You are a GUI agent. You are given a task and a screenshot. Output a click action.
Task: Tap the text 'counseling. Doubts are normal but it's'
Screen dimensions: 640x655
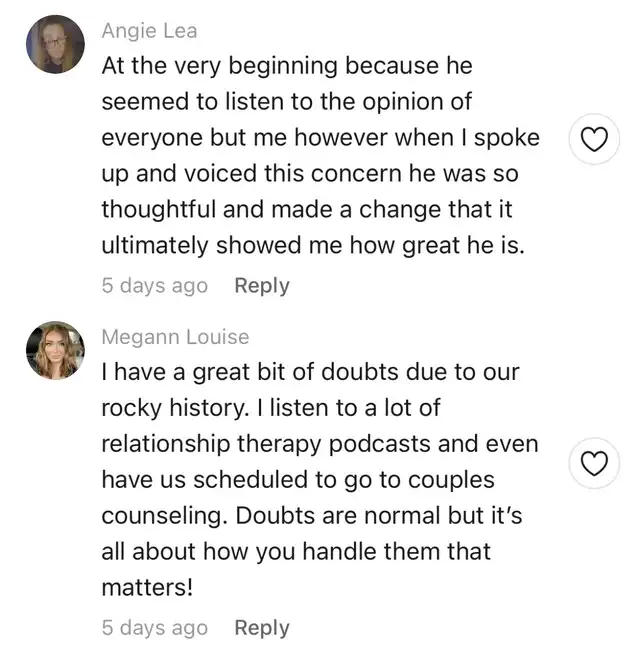(x=312, y=516)
